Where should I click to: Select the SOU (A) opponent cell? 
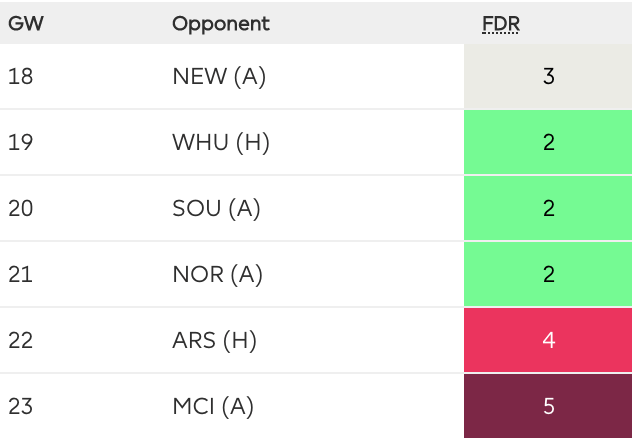coord(216,208)
